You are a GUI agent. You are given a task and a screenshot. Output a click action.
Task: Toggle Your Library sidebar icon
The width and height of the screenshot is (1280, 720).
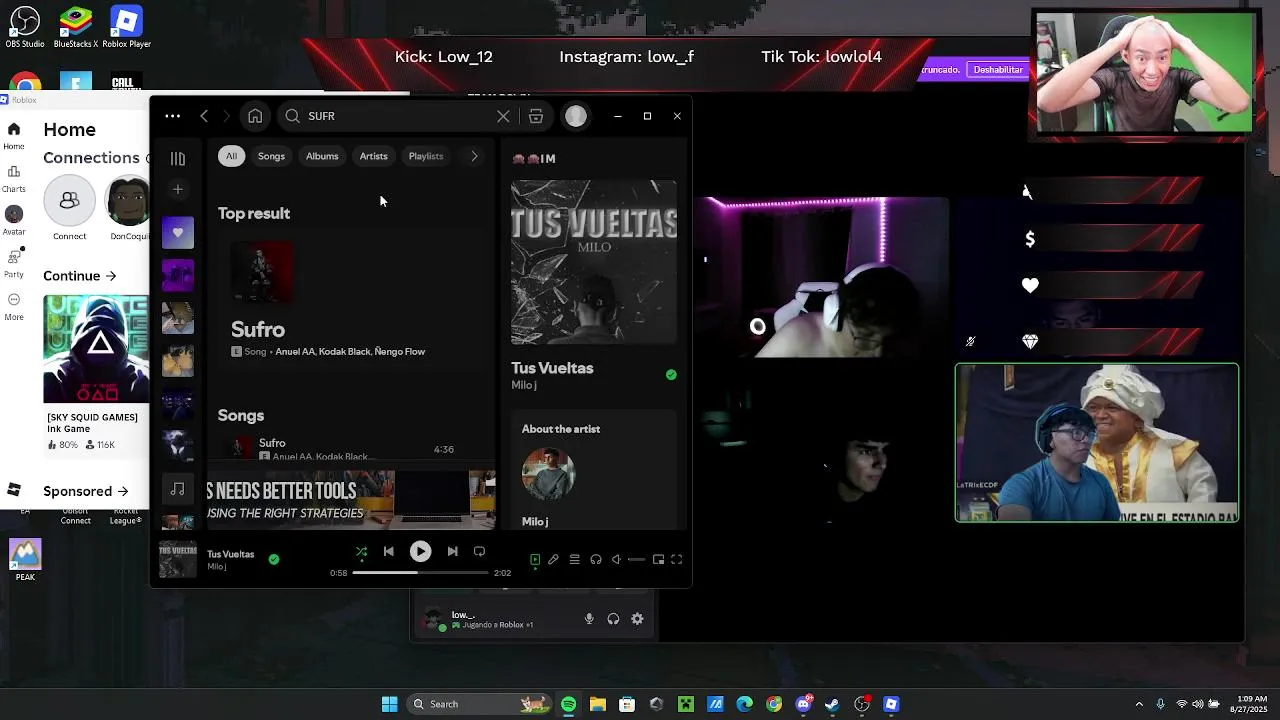tap(178, 158)
